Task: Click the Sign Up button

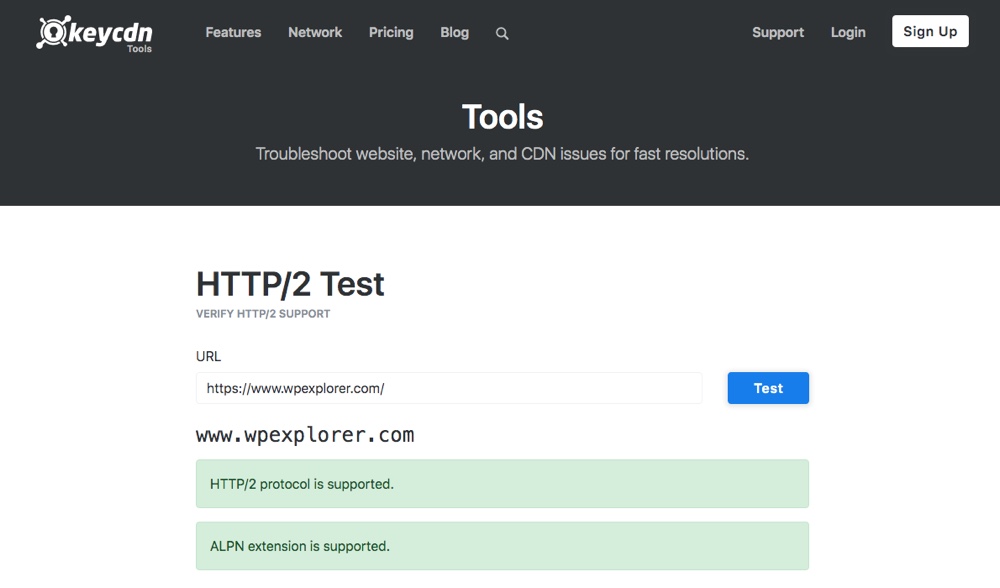Action: (930, 31)
